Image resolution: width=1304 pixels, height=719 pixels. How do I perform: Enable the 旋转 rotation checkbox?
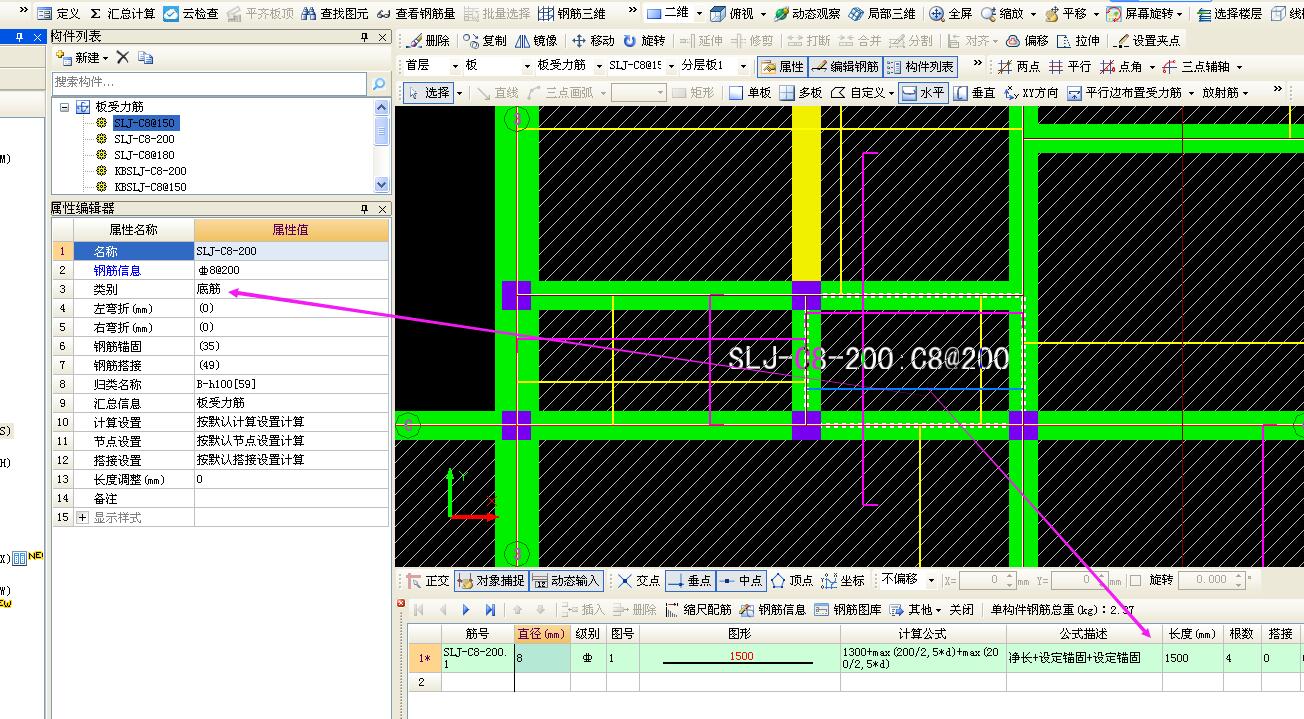point(1135,580)
